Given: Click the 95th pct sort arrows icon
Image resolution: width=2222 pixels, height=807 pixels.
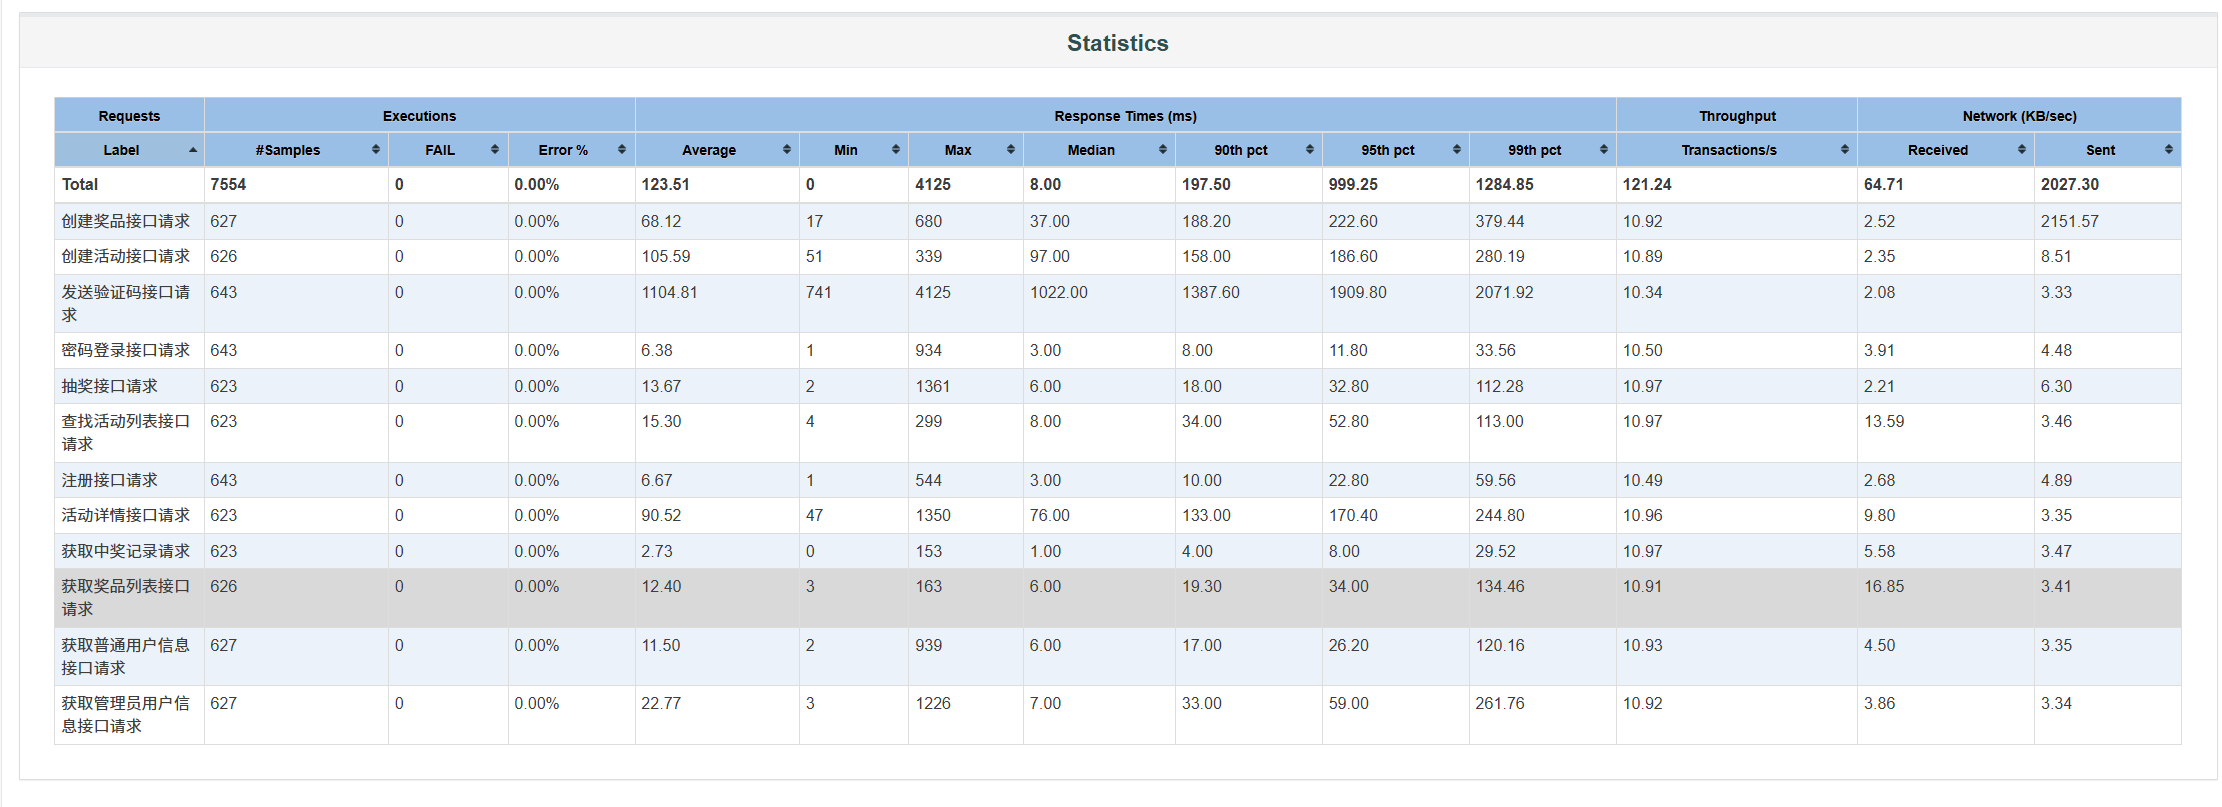Looking at the screenshot, I should (x=1457, y=150).
